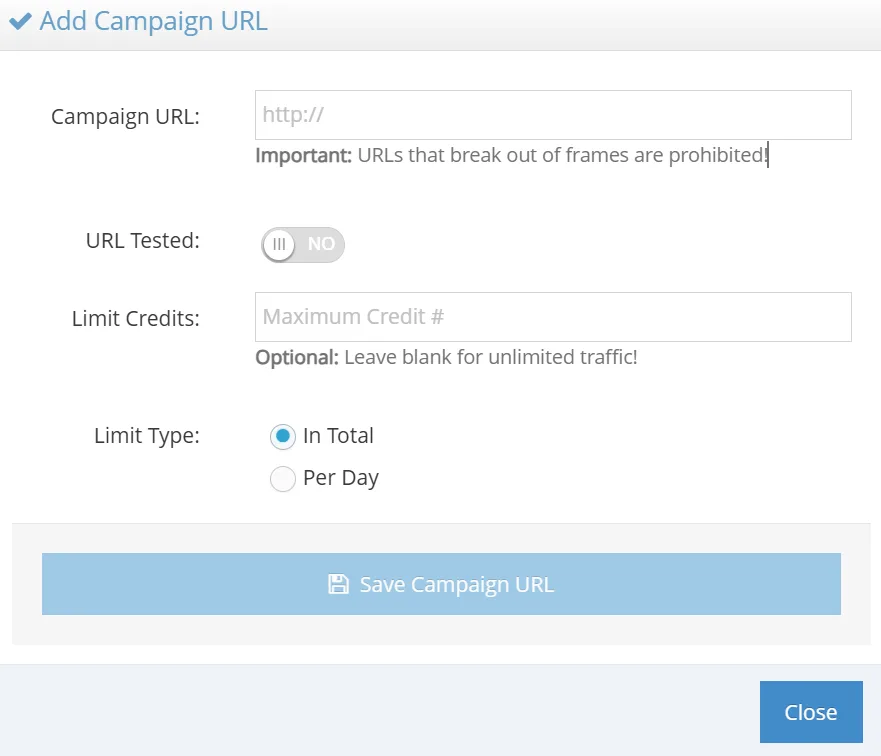Close the Add Campaign URL dialog
The width and height of the screenshot is (881, 756).
click(x=810, y=712)
